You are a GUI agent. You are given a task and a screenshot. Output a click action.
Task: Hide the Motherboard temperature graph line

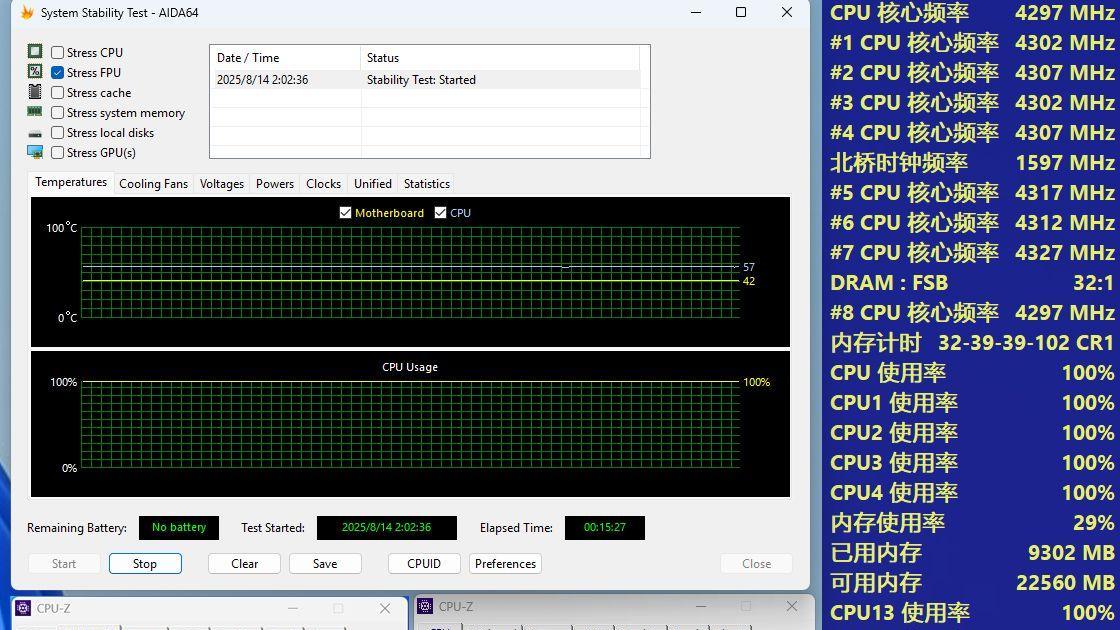tap(346, 213)
